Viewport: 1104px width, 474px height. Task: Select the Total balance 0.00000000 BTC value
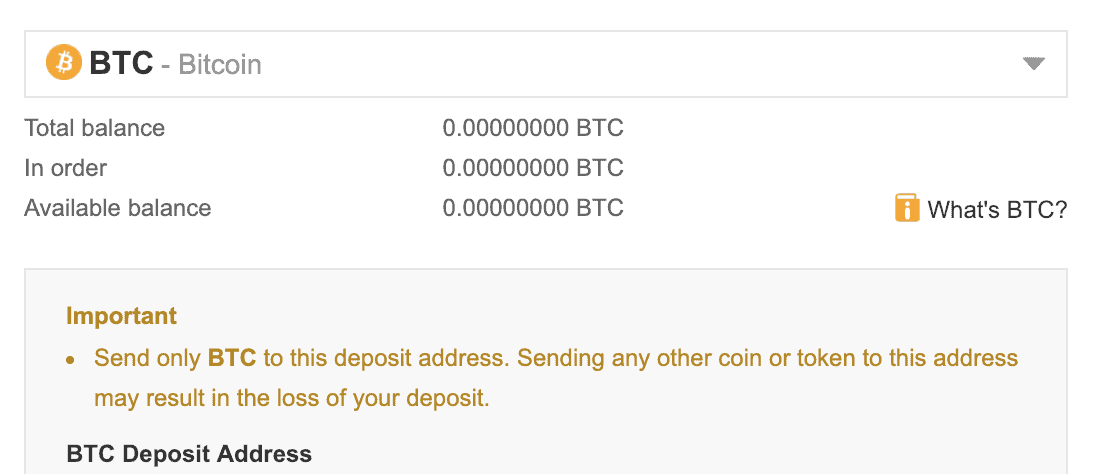[533, 128]
